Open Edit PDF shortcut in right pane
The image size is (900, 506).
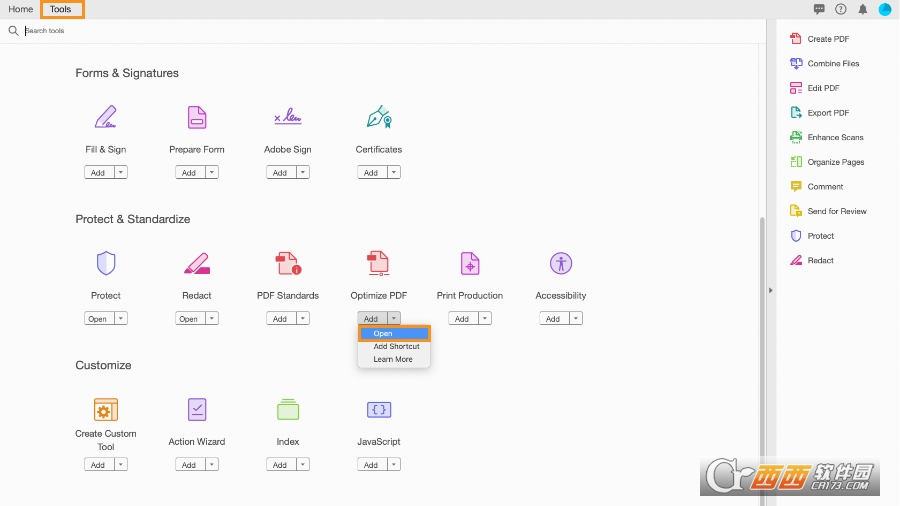815,88
